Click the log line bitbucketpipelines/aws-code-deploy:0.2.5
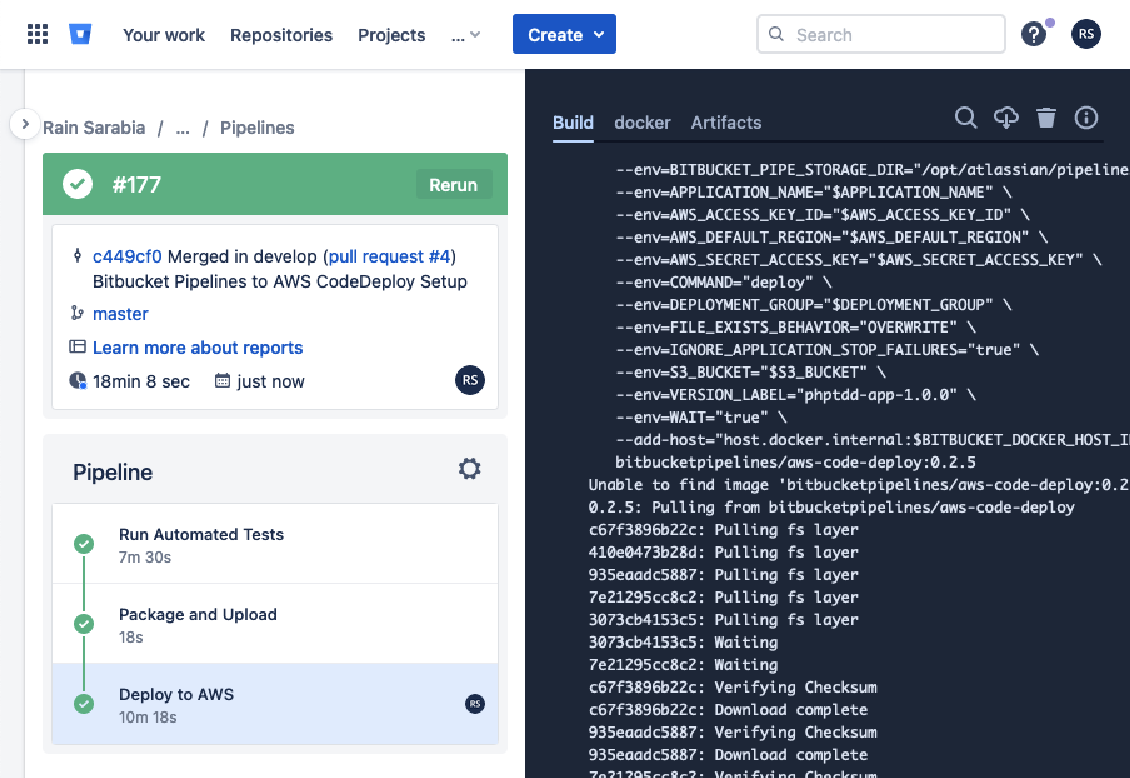 (x=796, y=462)
